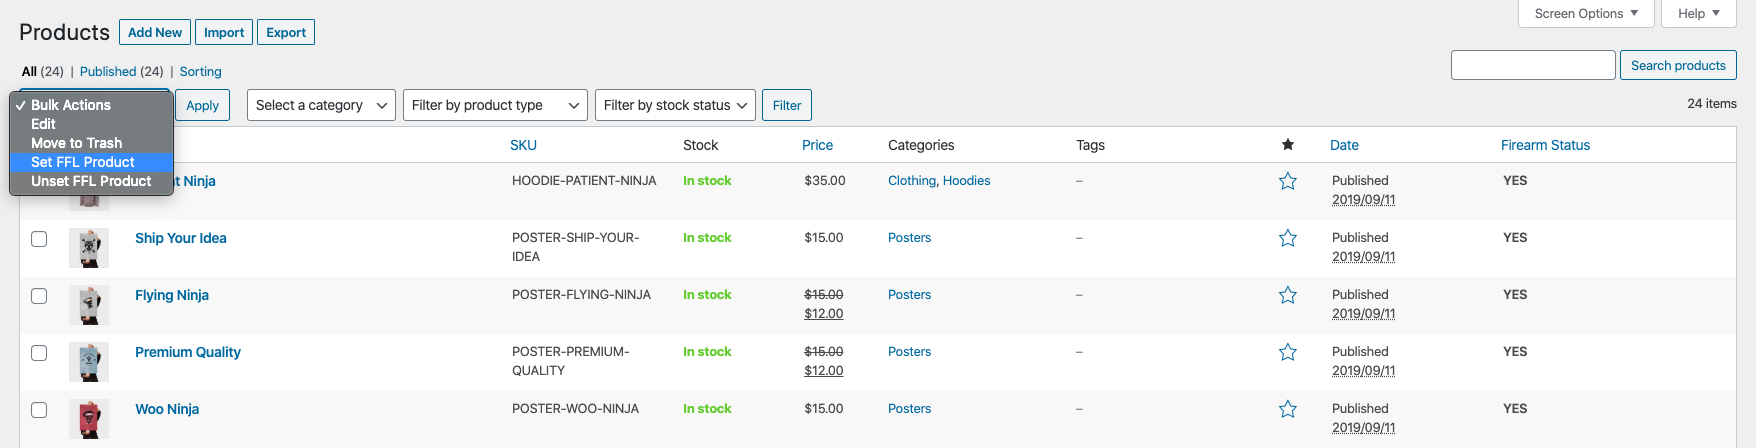Open the Filter by stock status dropdown
Image resolution: width=1756 pixels, height=448 pixels.
tap(675, 105)
